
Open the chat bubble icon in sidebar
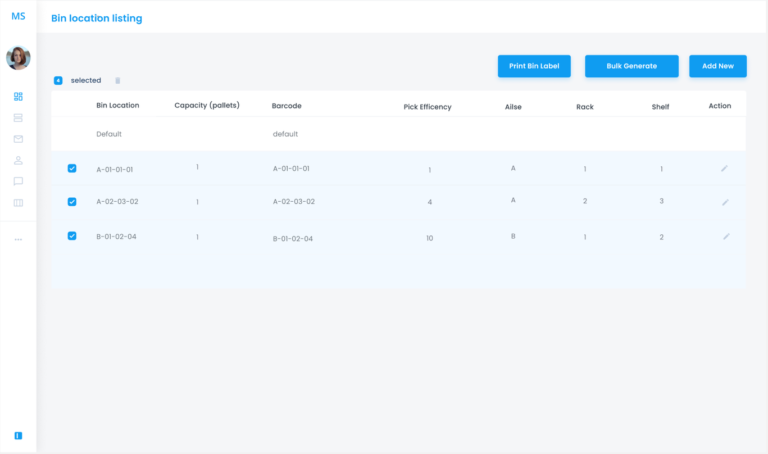point(18,181)
